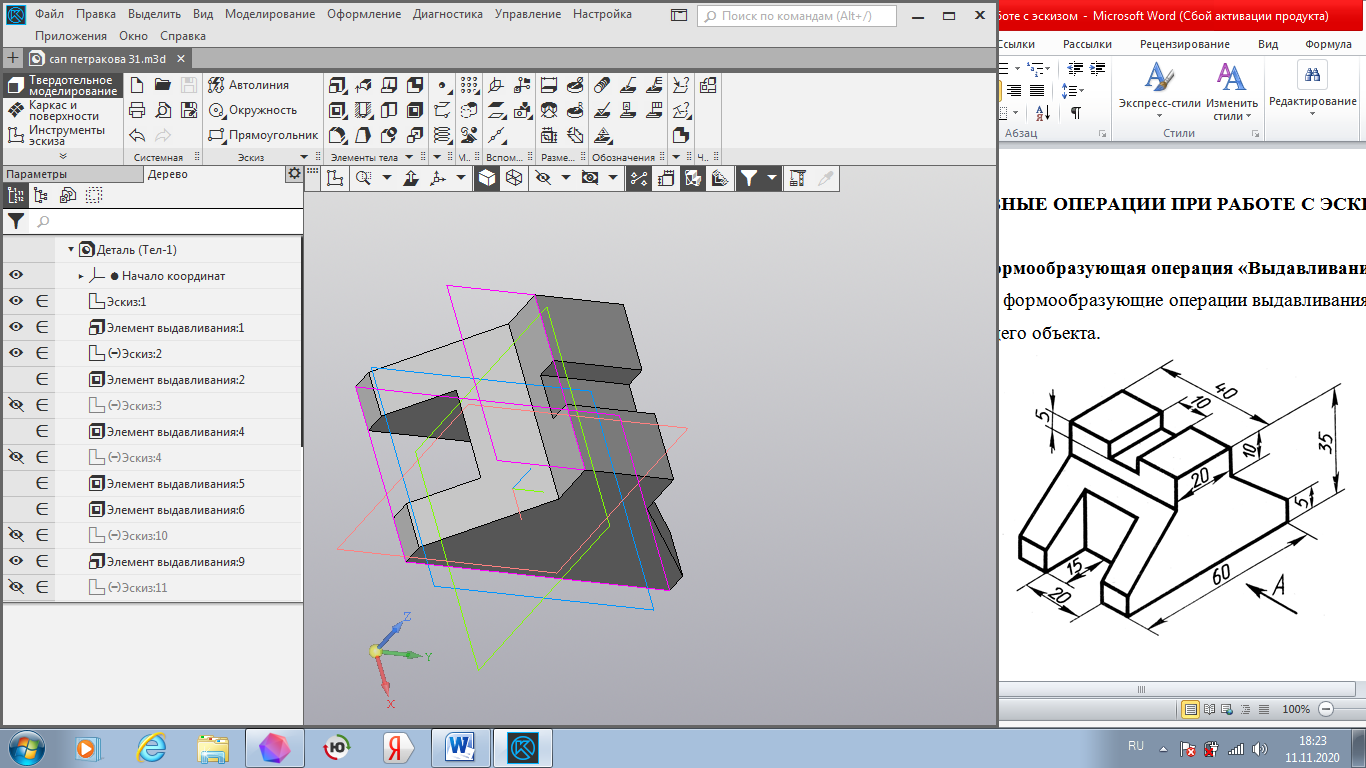Show the hidden Эскиз:3 sketch
Viewport: 1366px width, 768px height.
pyautogui.click(x=16, y=405)
